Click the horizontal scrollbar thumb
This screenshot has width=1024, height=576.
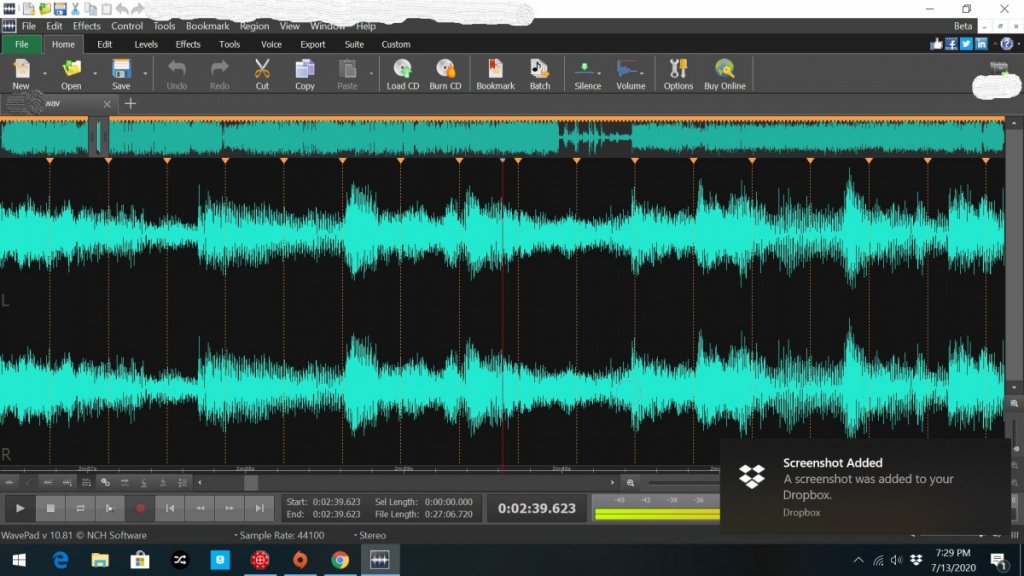(251, 483)
